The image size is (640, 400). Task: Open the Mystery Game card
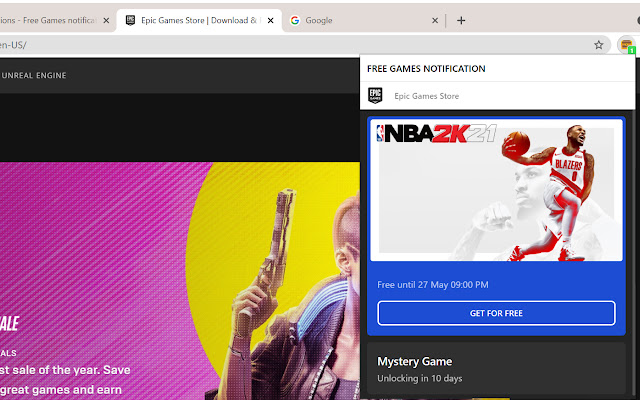496,369
